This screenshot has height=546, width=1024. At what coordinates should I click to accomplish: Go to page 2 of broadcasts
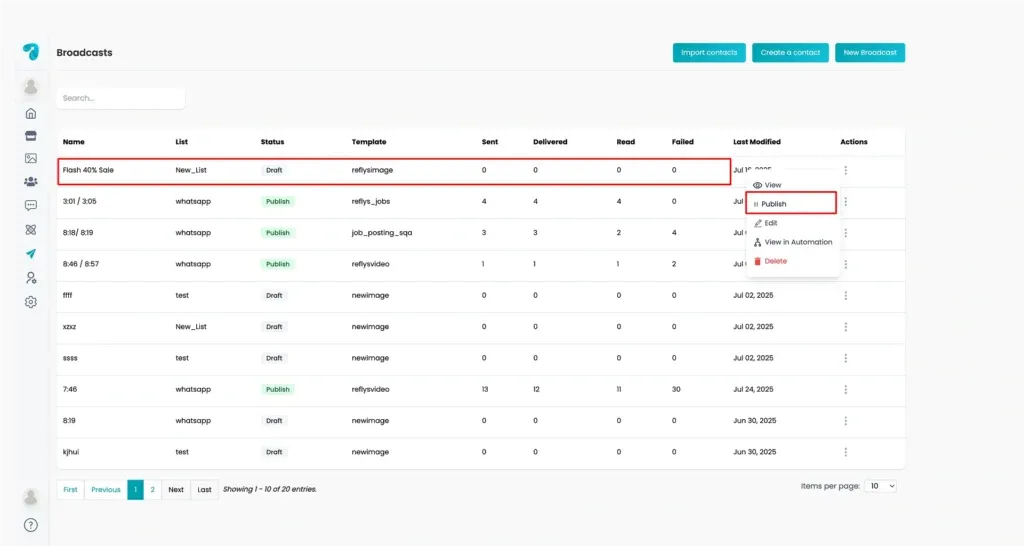(x=152, y=489)
